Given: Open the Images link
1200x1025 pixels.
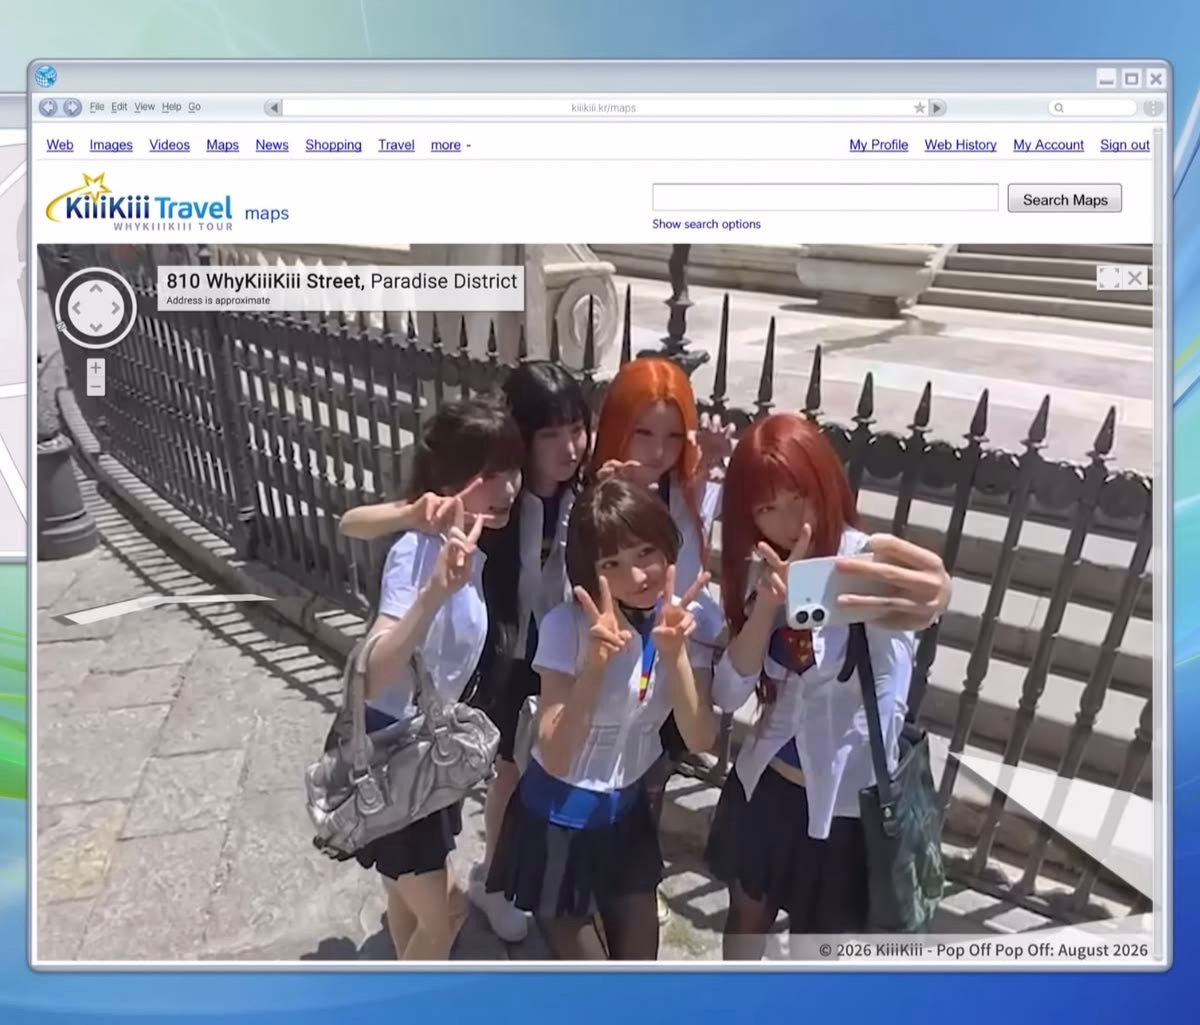Looking at the screenshot, I should click(x=111, y=145).
